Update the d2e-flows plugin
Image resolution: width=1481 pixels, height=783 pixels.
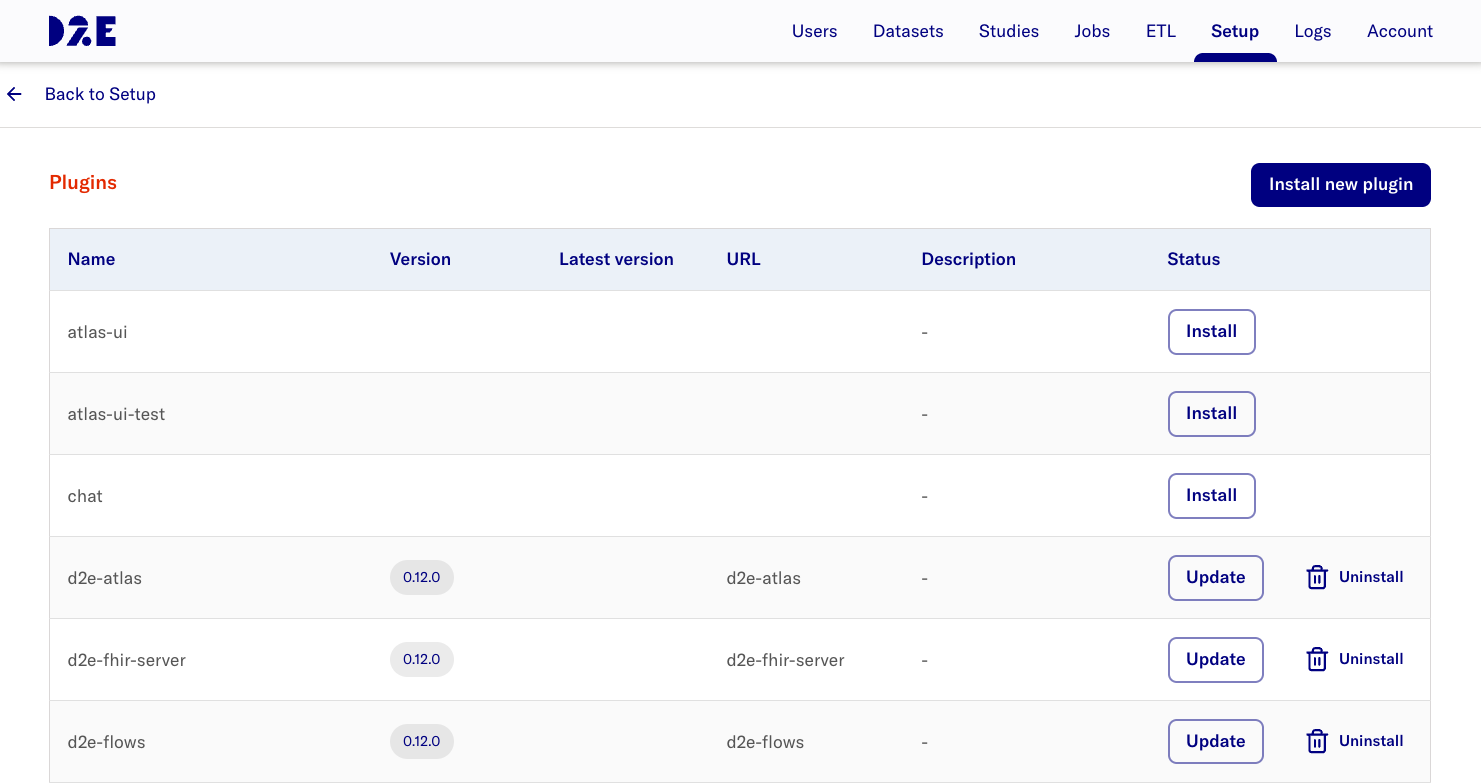pyautogui.click(x=1215, y=742)
